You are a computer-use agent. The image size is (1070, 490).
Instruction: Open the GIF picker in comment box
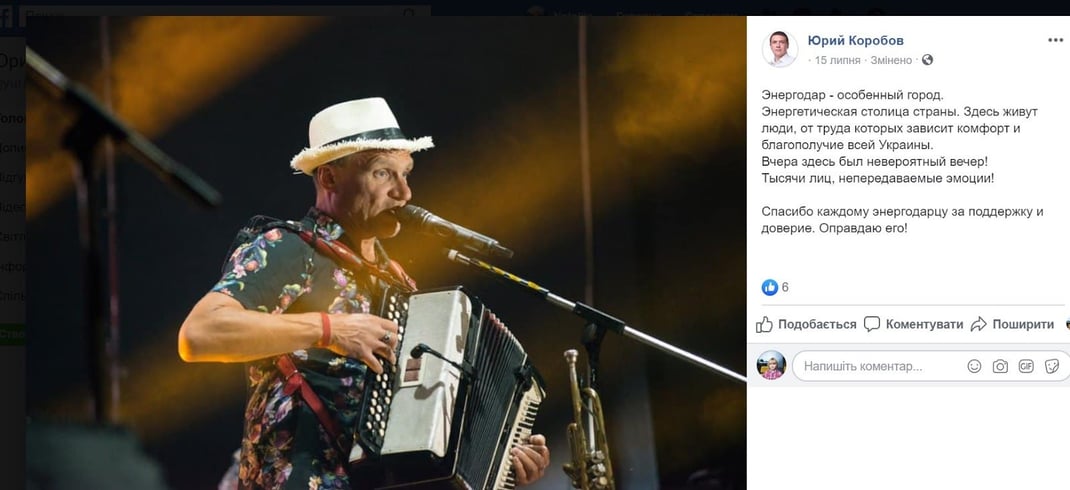(1026, 367)
